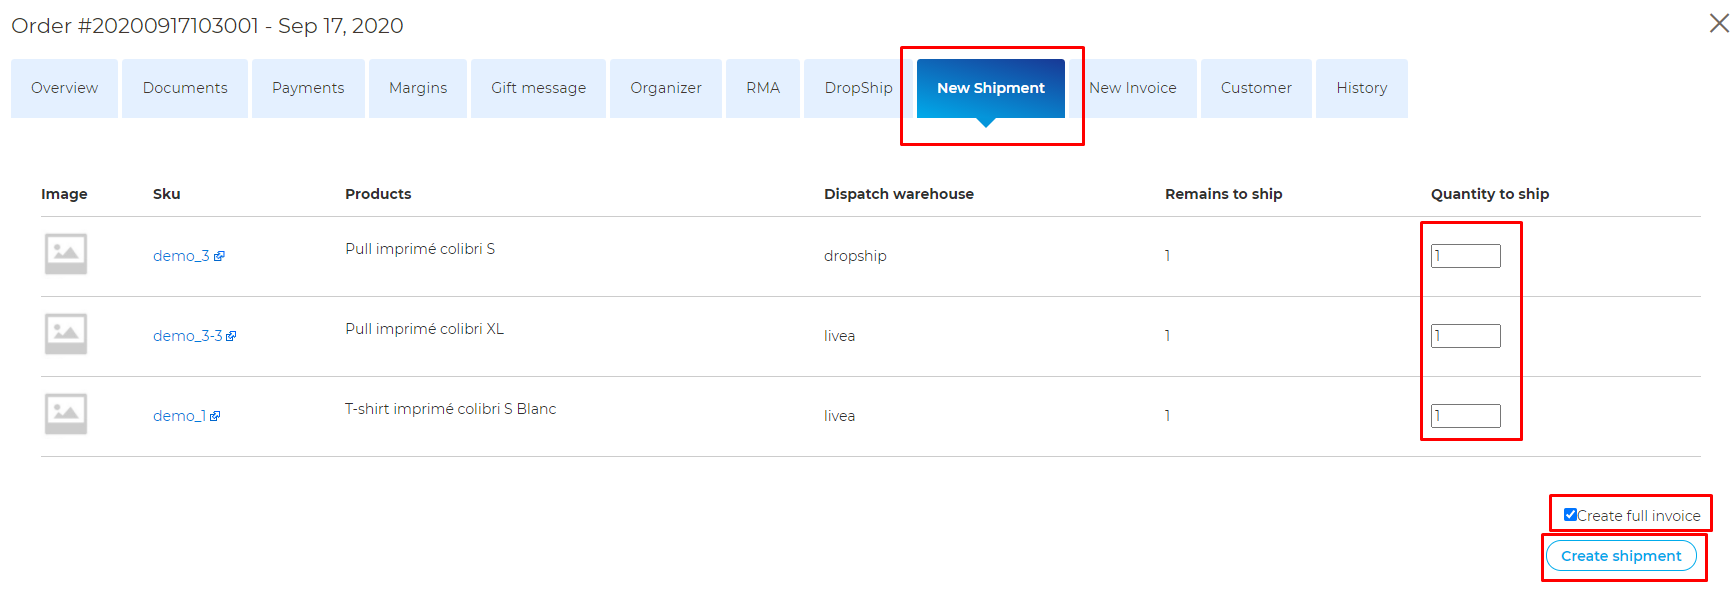Open the RMA tab
Screen dimensions: 1731x606
click(x=763, y=88)
